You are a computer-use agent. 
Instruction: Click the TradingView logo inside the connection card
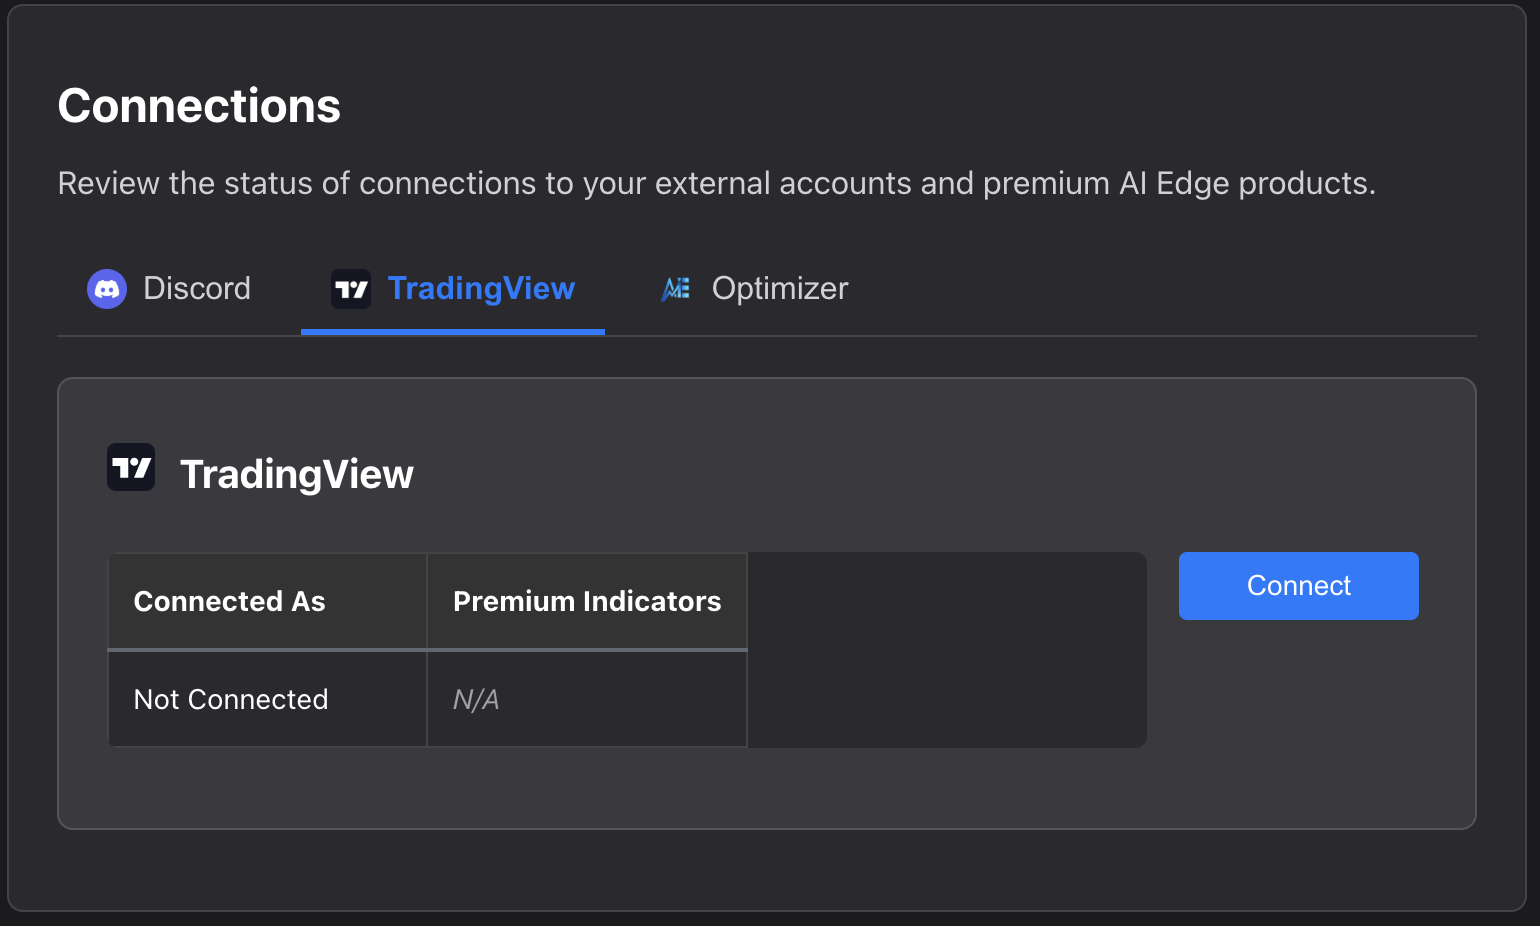click(130, 467)
